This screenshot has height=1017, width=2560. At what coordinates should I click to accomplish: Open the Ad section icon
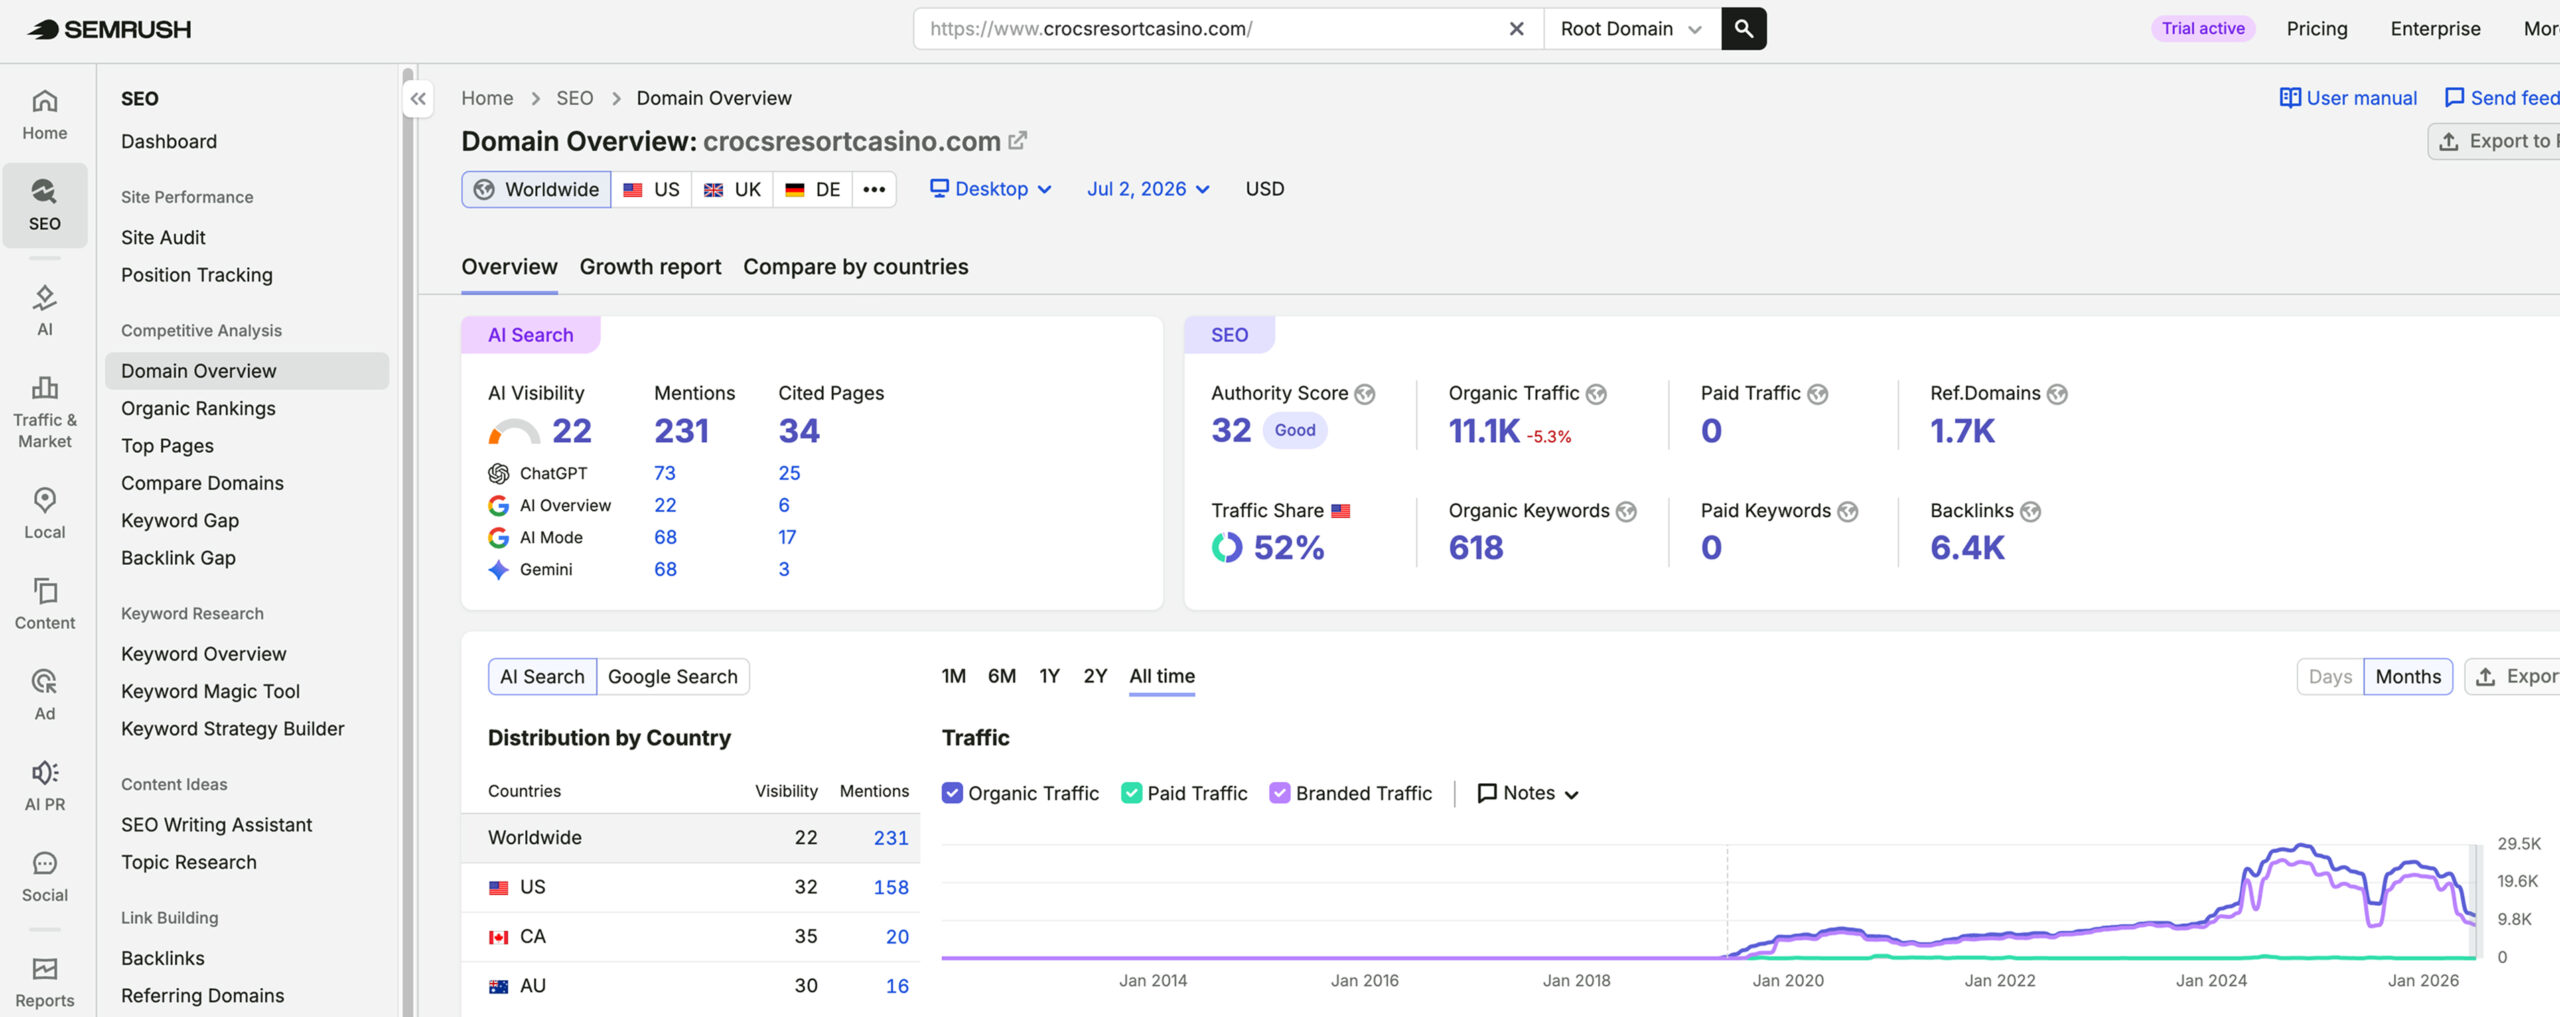coord(45,695)
